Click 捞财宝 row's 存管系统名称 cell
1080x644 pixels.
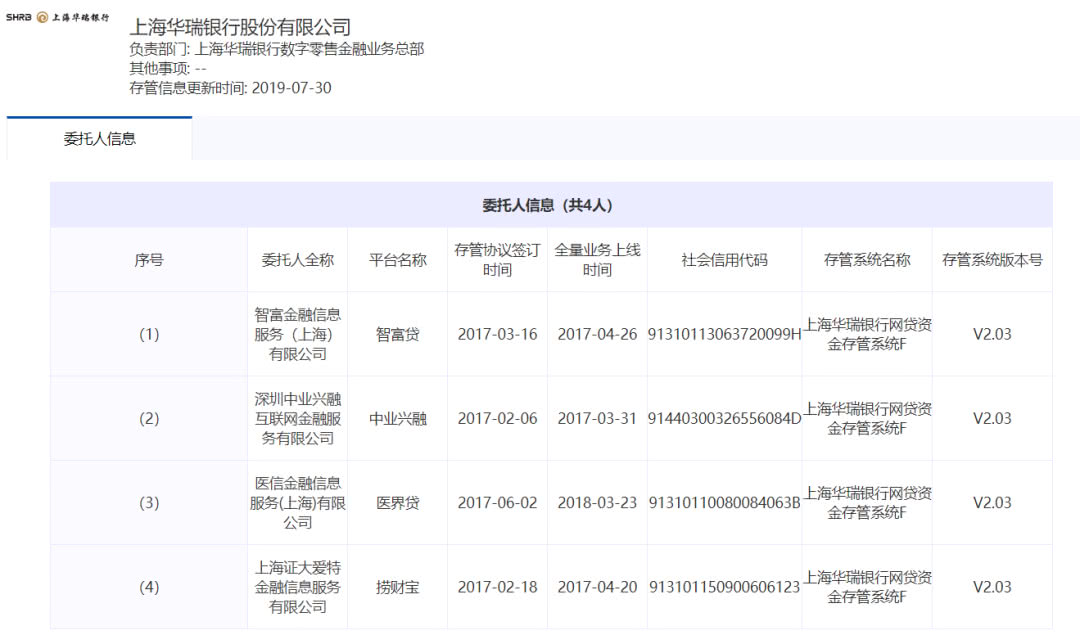coord(867,587)
